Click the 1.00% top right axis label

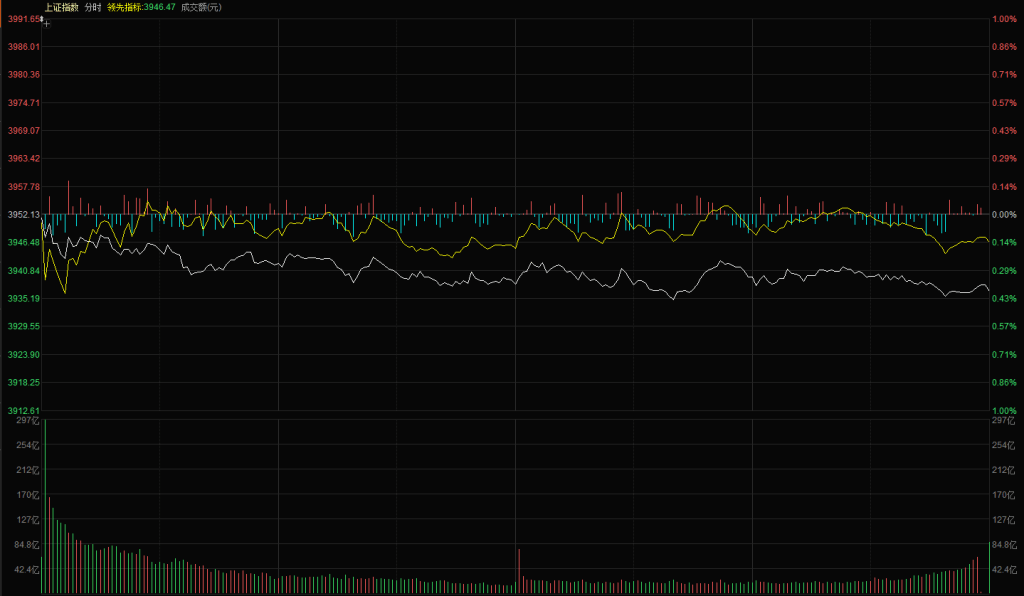coord(1004,19)
